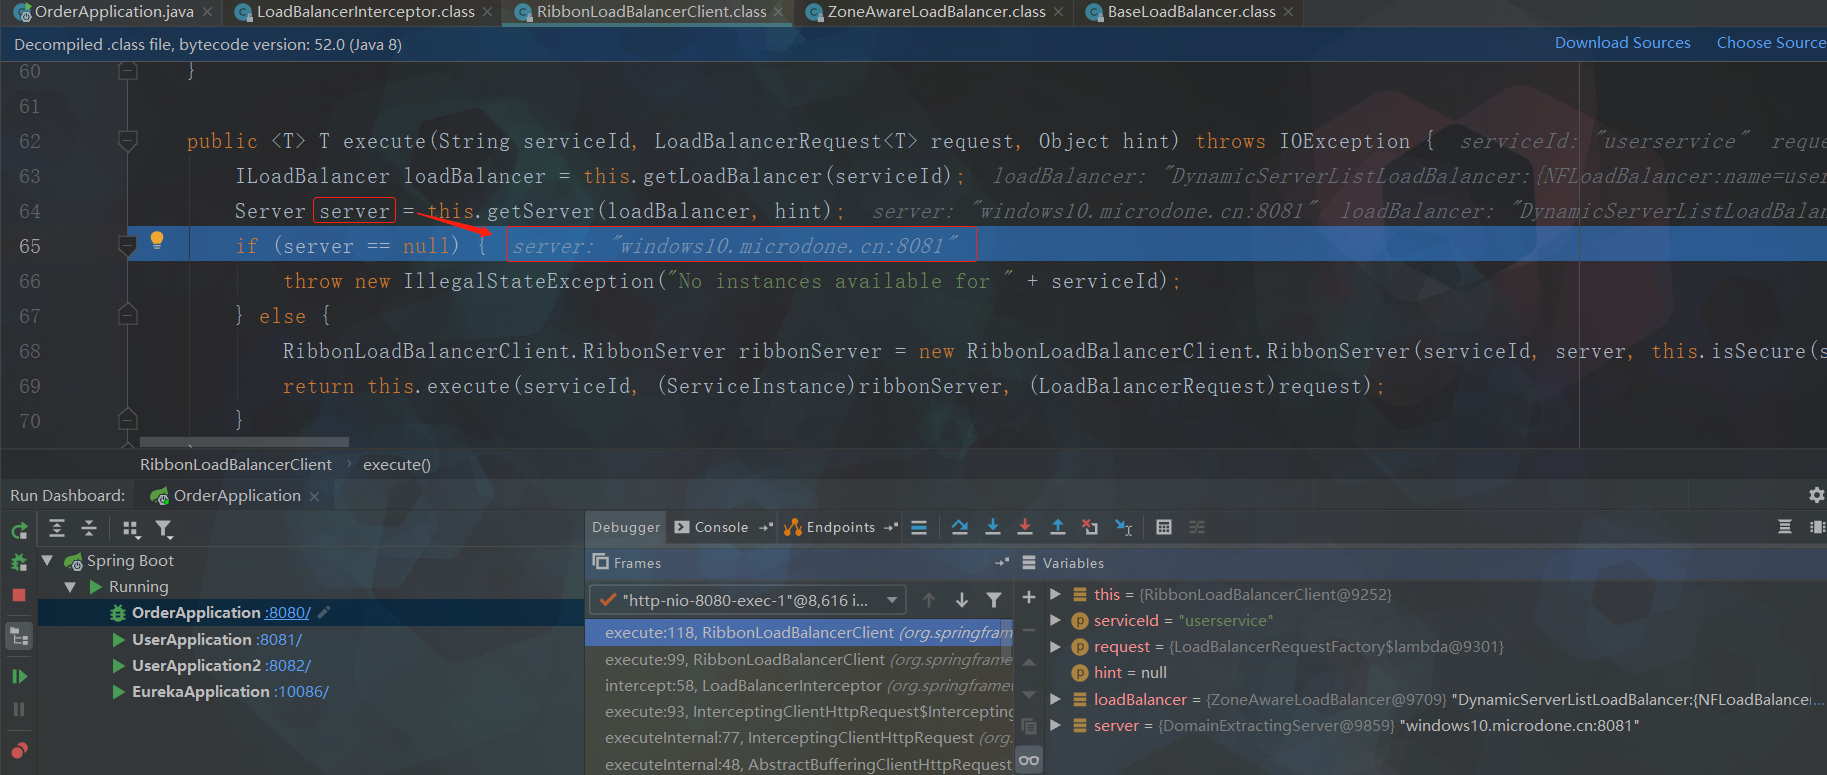1827x775 pixels.
Task: Click Download Sources link
Action: click(x=1622, y=43)
